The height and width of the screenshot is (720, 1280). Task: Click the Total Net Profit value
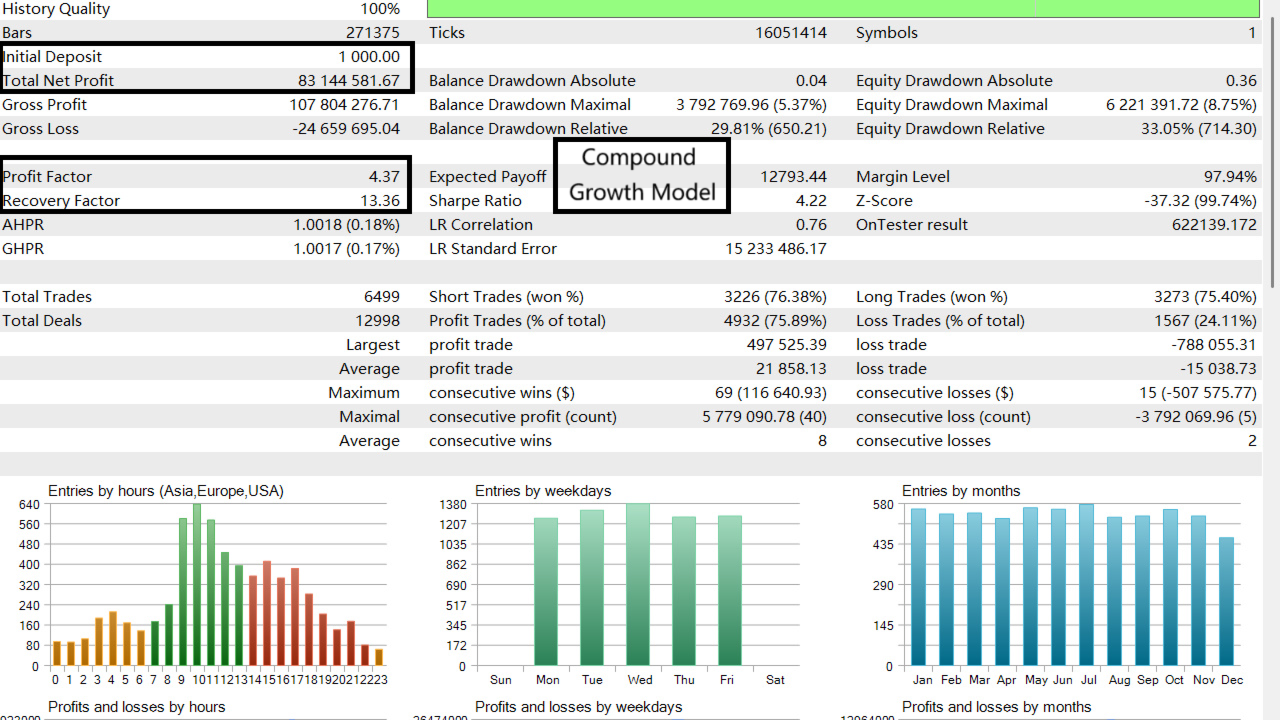(x=350, y=80)
